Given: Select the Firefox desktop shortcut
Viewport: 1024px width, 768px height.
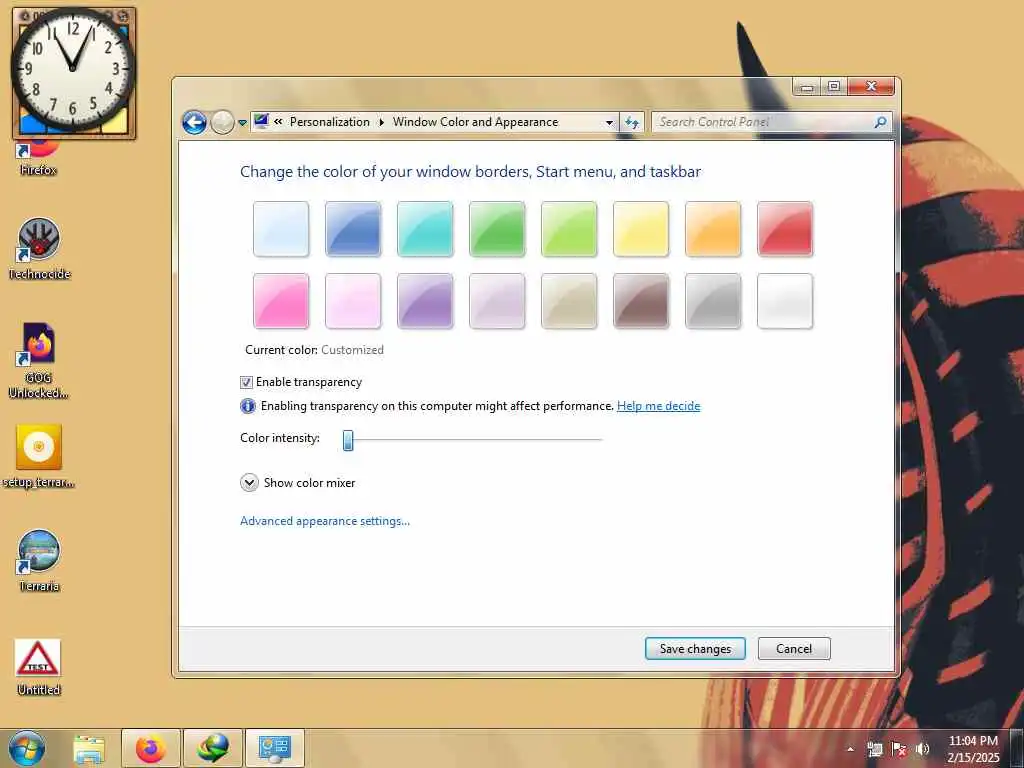Looking at the screenshot, I should click(x=39, y=157).
